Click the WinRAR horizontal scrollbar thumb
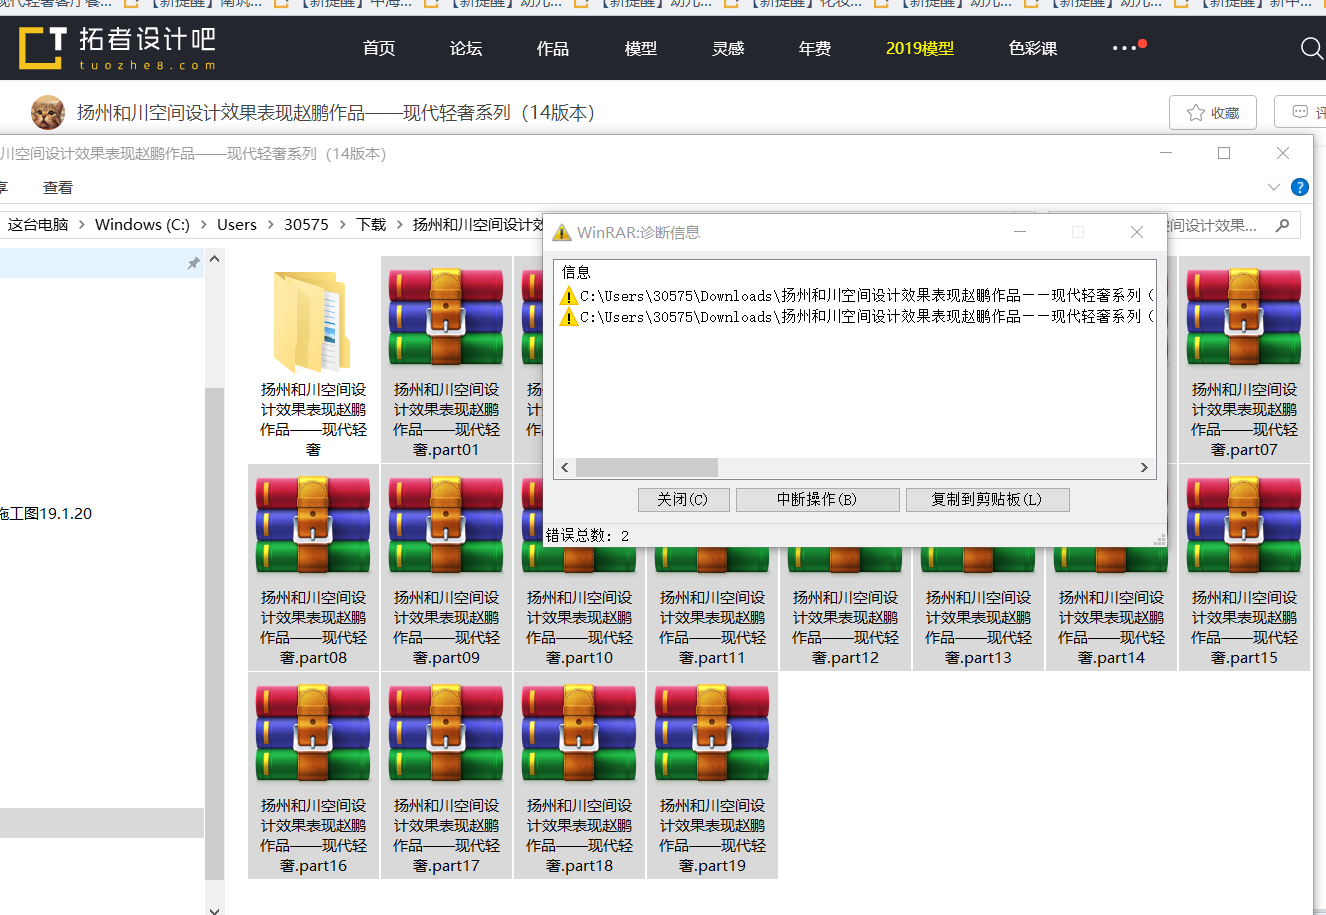Viewport: 1326px width, 915px height. click(x=647, y=467)
